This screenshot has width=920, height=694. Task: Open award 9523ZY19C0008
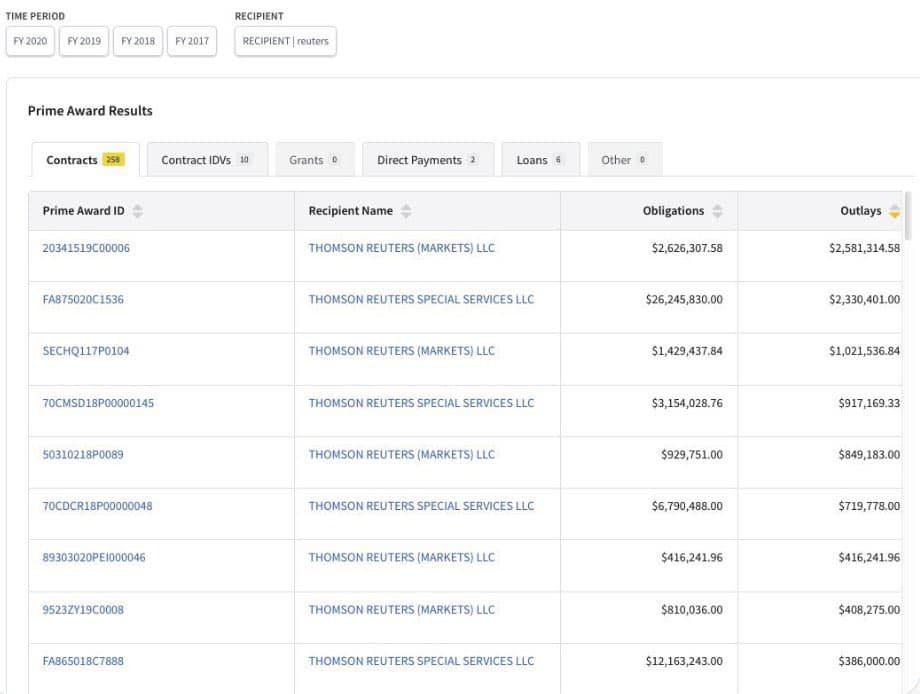83,610
